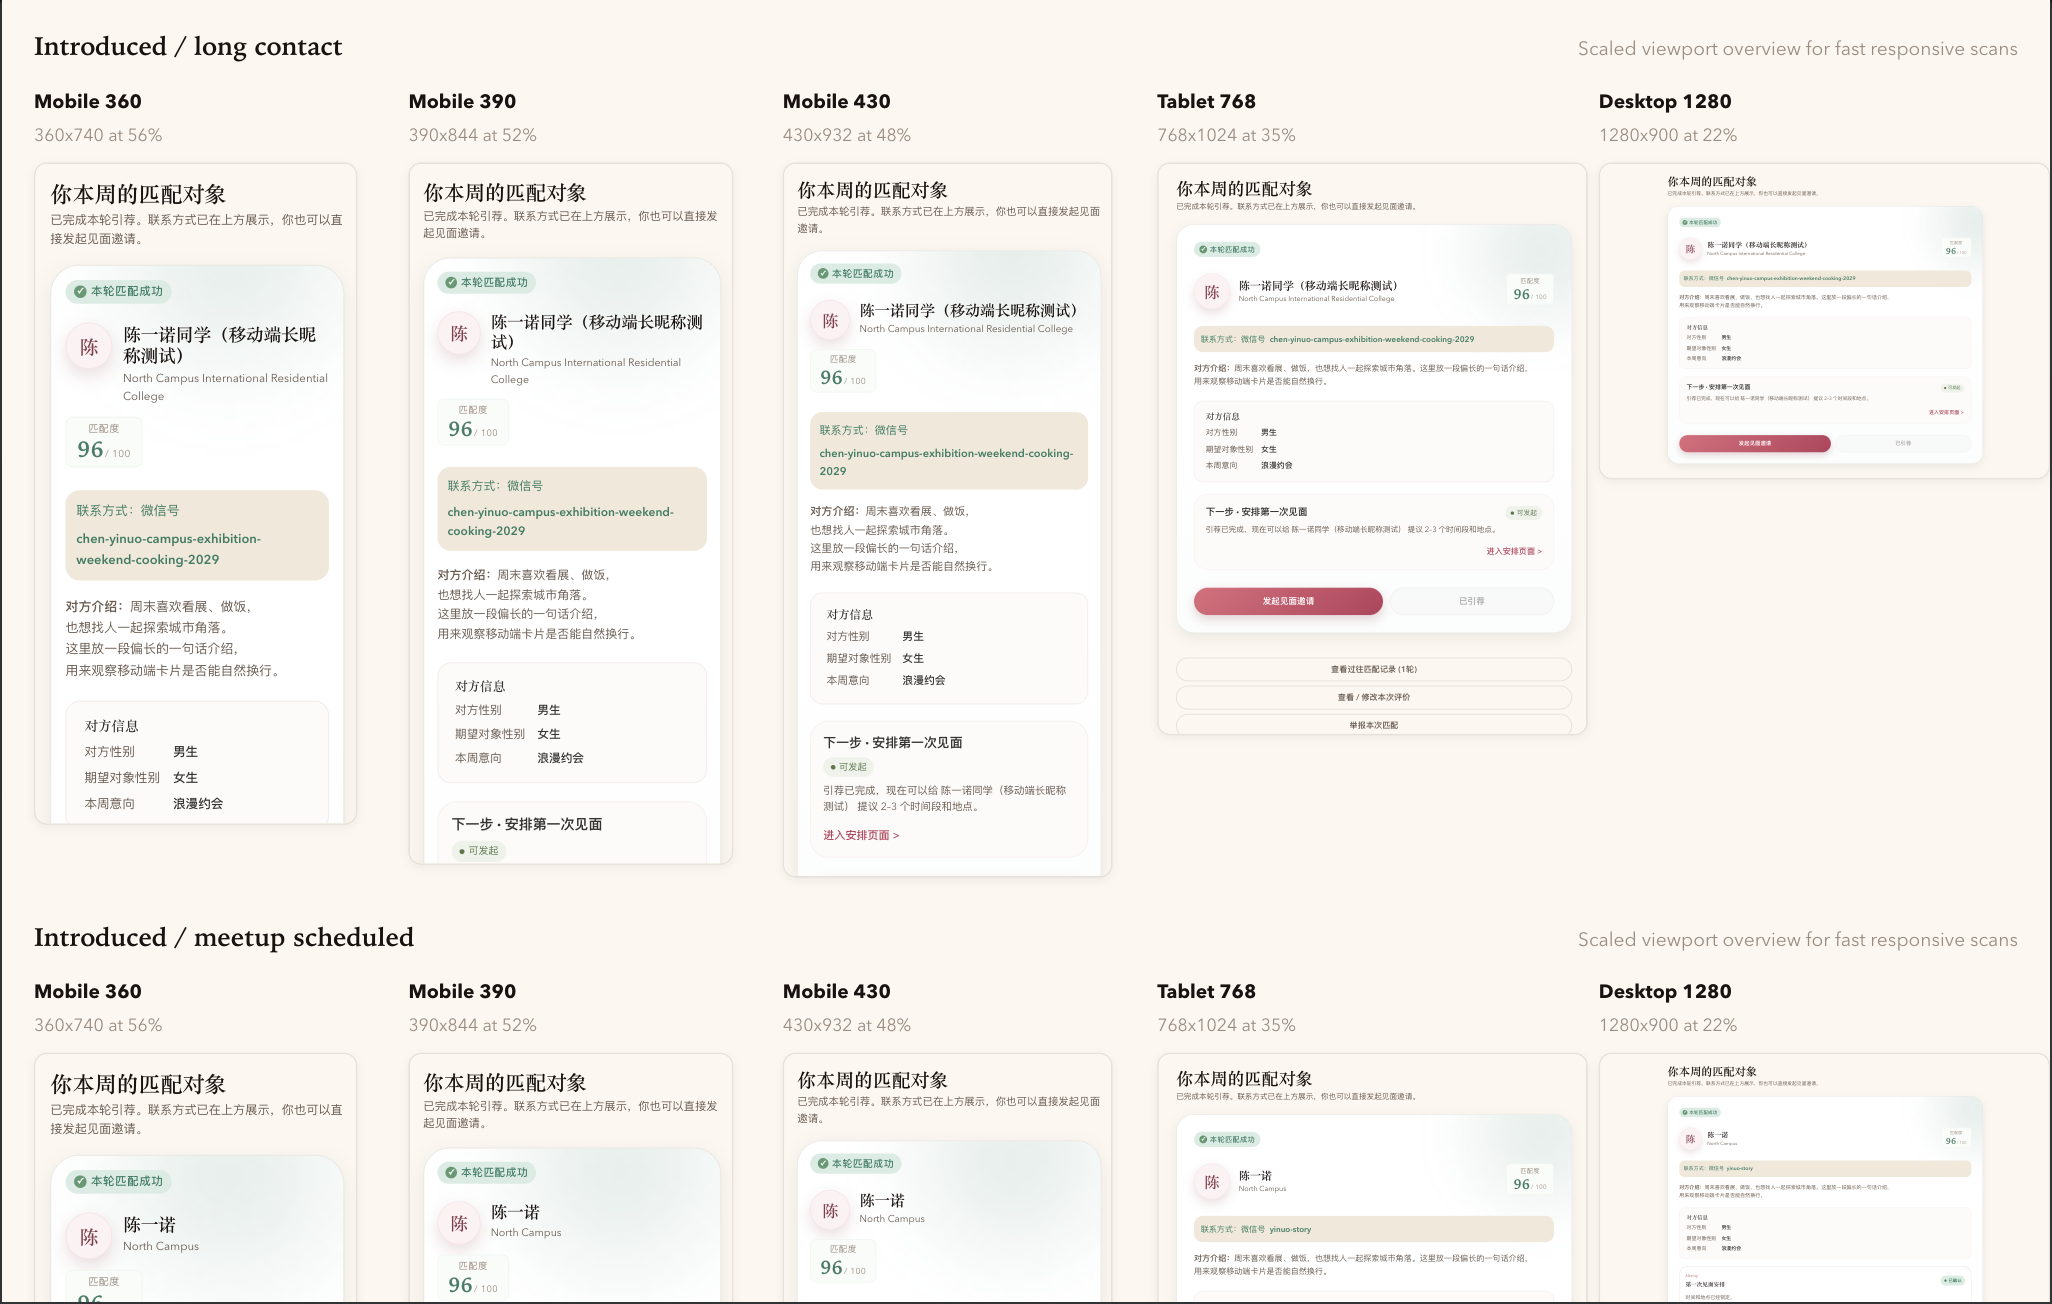This screenshot has width=2052, height=1304.
Task: Click 陈 avatar in long contact Desktop 1280 preview
Action: 1690,249
